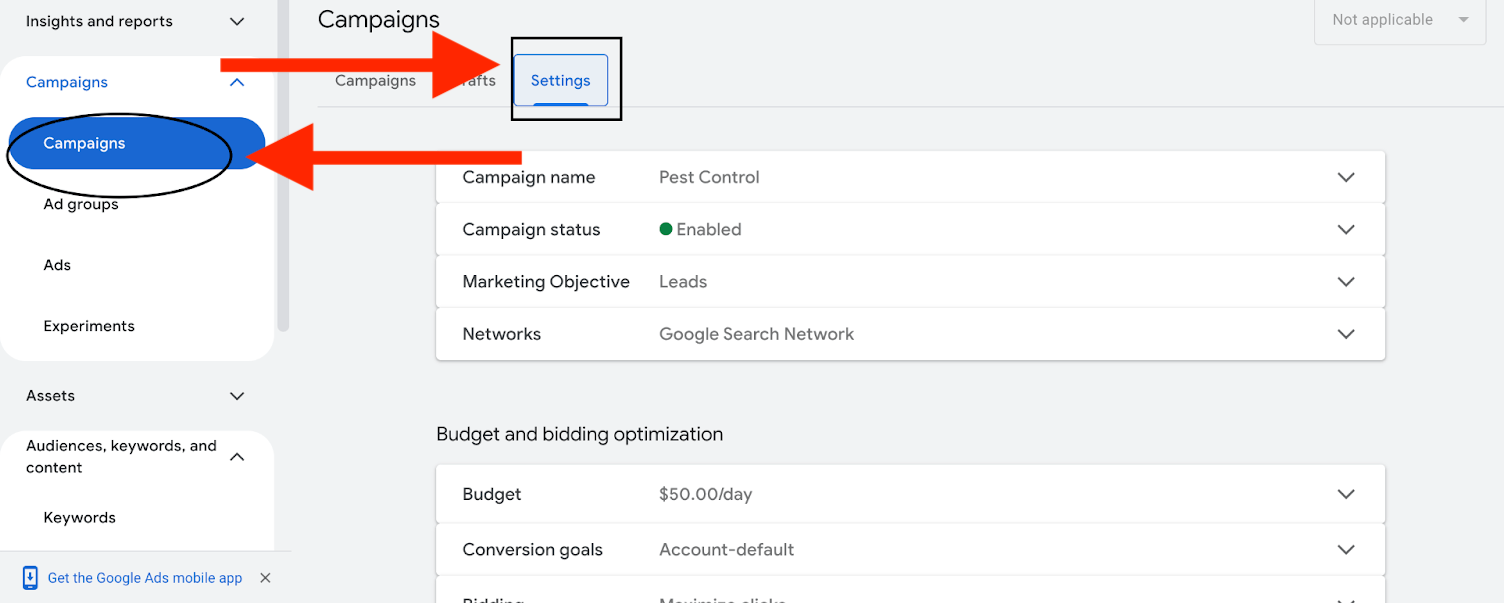Image resolution: width=1504 pixels, height=603 pixels.
Task: Dismiss the Google Ads mobile app banner
Action: point(265,577)
